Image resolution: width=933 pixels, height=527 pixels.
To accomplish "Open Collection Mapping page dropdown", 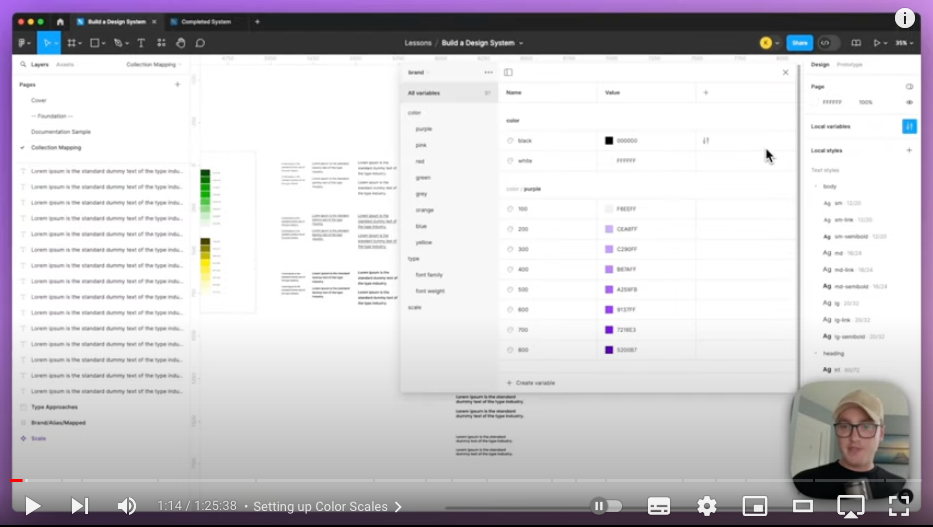I will coord(154,64).
